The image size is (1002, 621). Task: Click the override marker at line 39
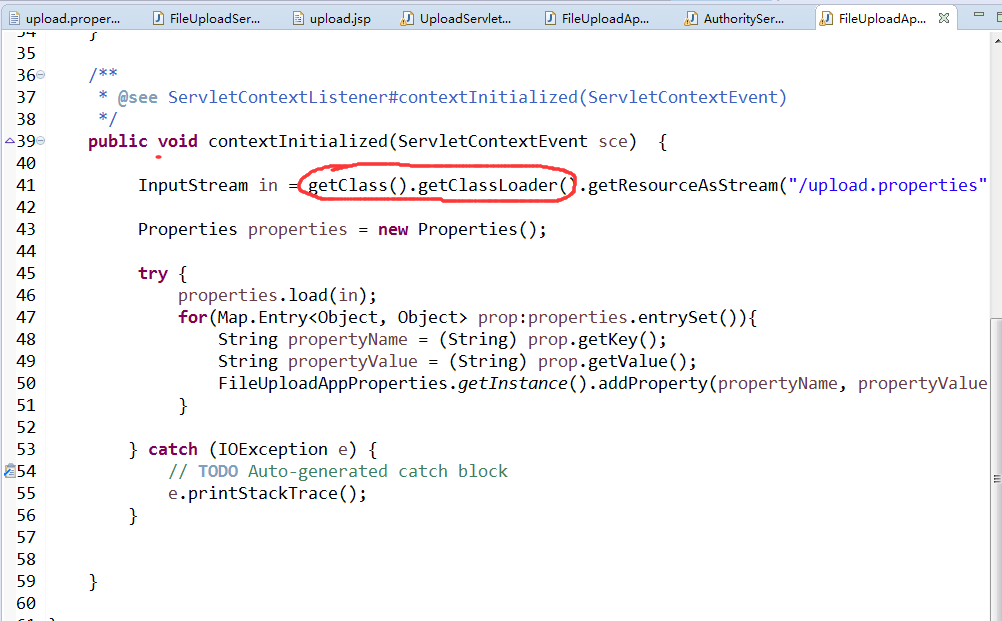[x=10, y=141]
